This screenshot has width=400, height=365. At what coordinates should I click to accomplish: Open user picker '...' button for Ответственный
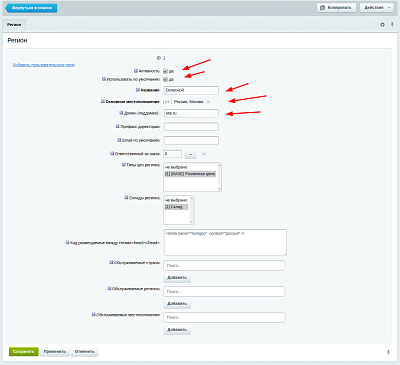coord(190,154)
